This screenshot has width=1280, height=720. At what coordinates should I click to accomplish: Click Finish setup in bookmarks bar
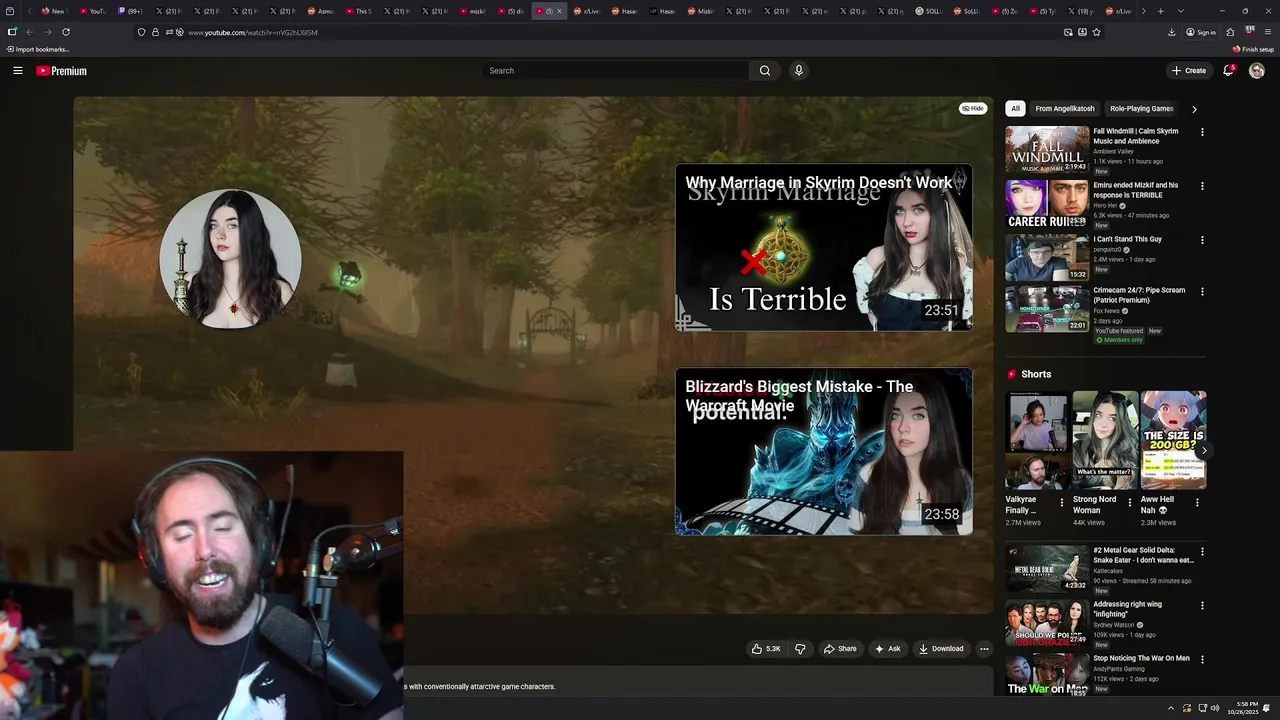click(1253, 49)
